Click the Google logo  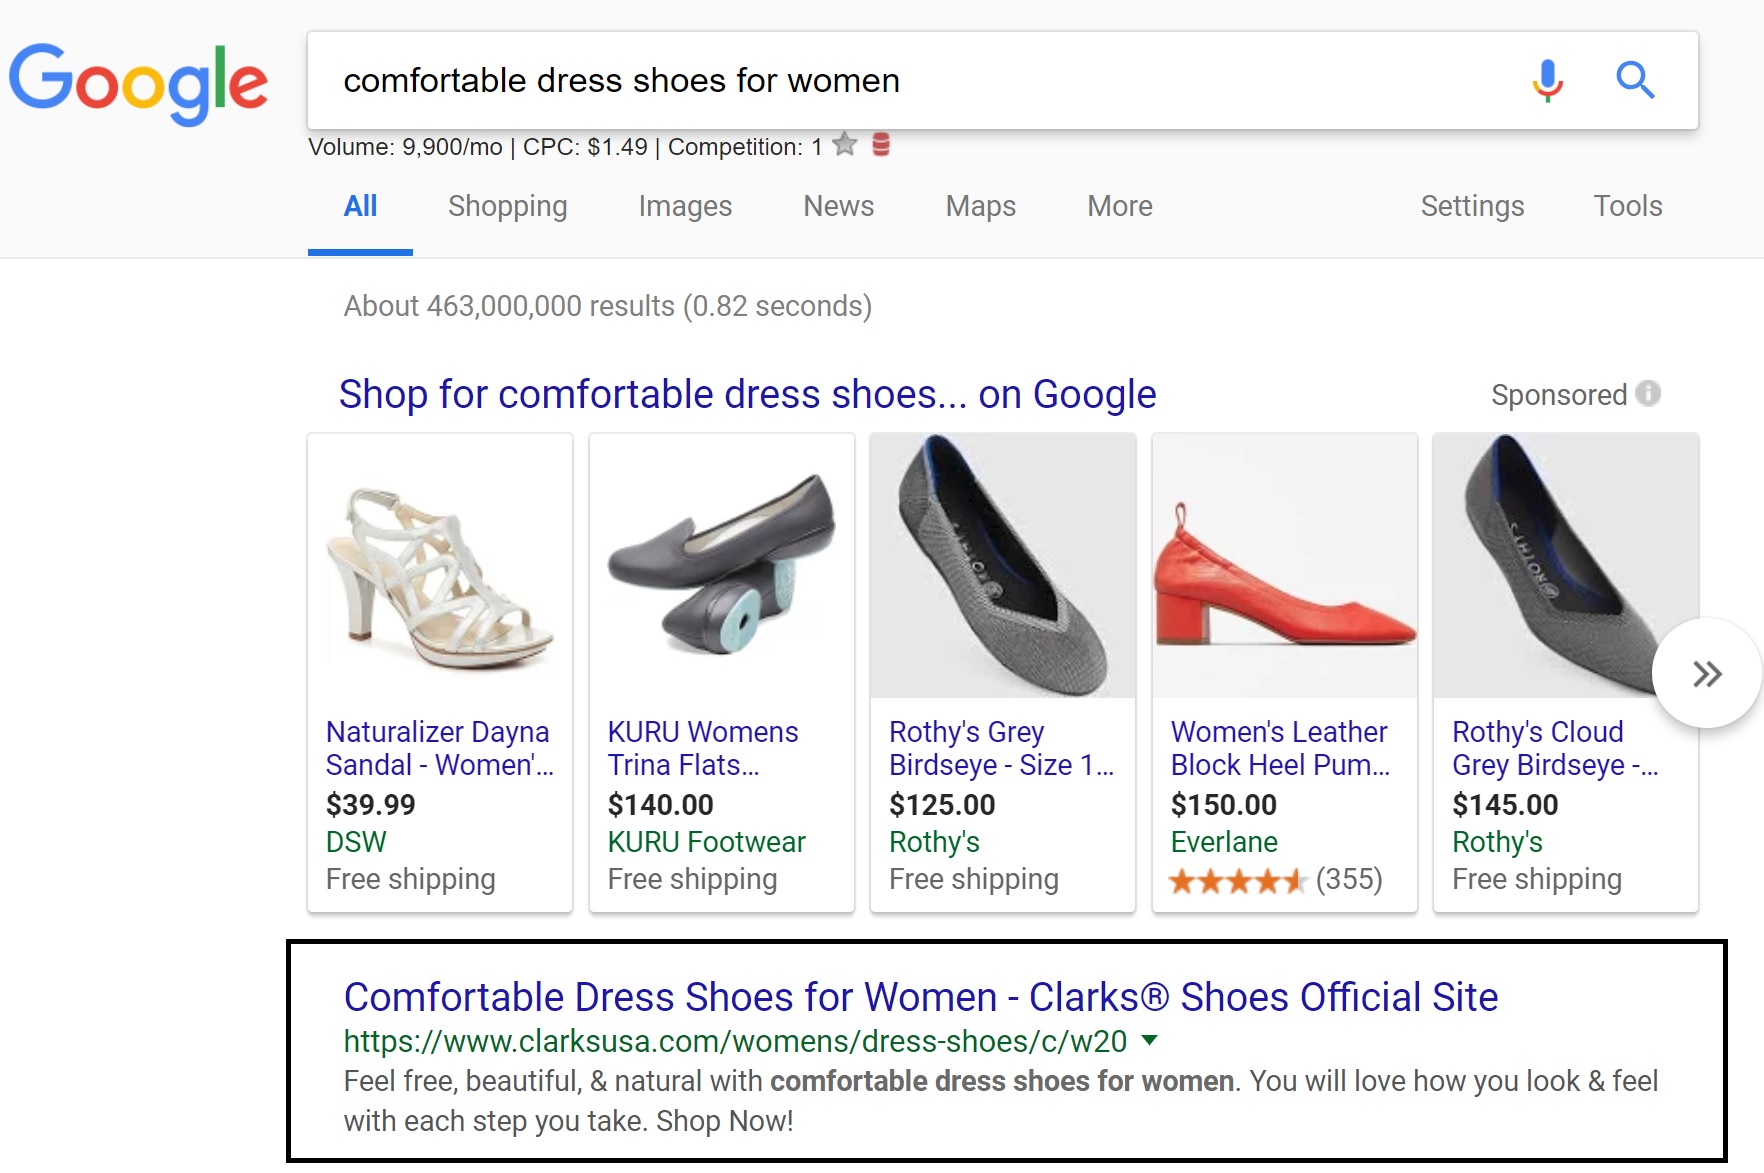click(138, 83)
